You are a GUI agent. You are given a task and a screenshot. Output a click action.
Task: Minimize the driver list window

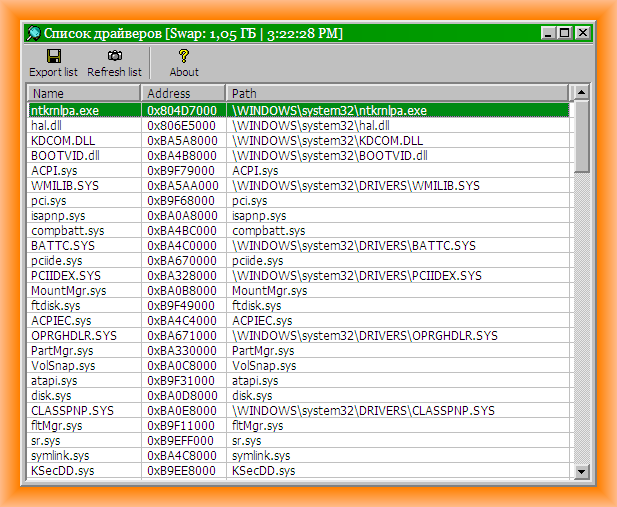pyautogui.click(x=548, y=33)
